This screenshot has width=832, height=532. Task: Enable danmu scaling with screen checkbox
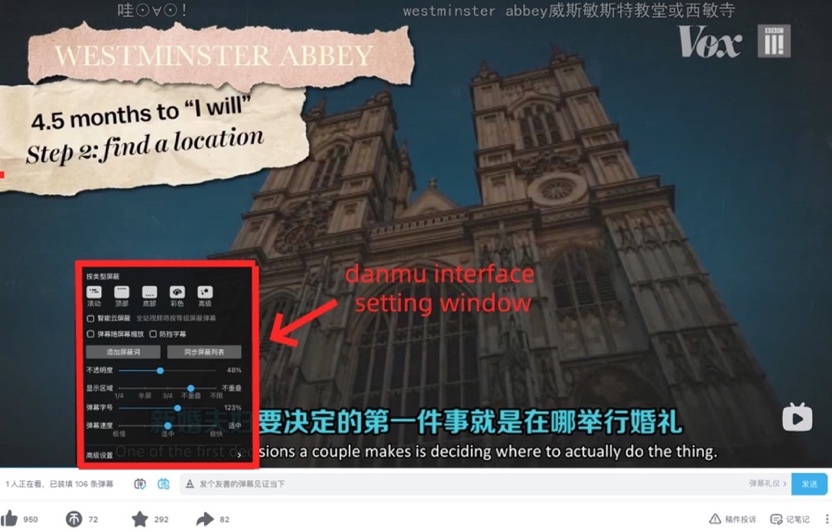[92, 334]
